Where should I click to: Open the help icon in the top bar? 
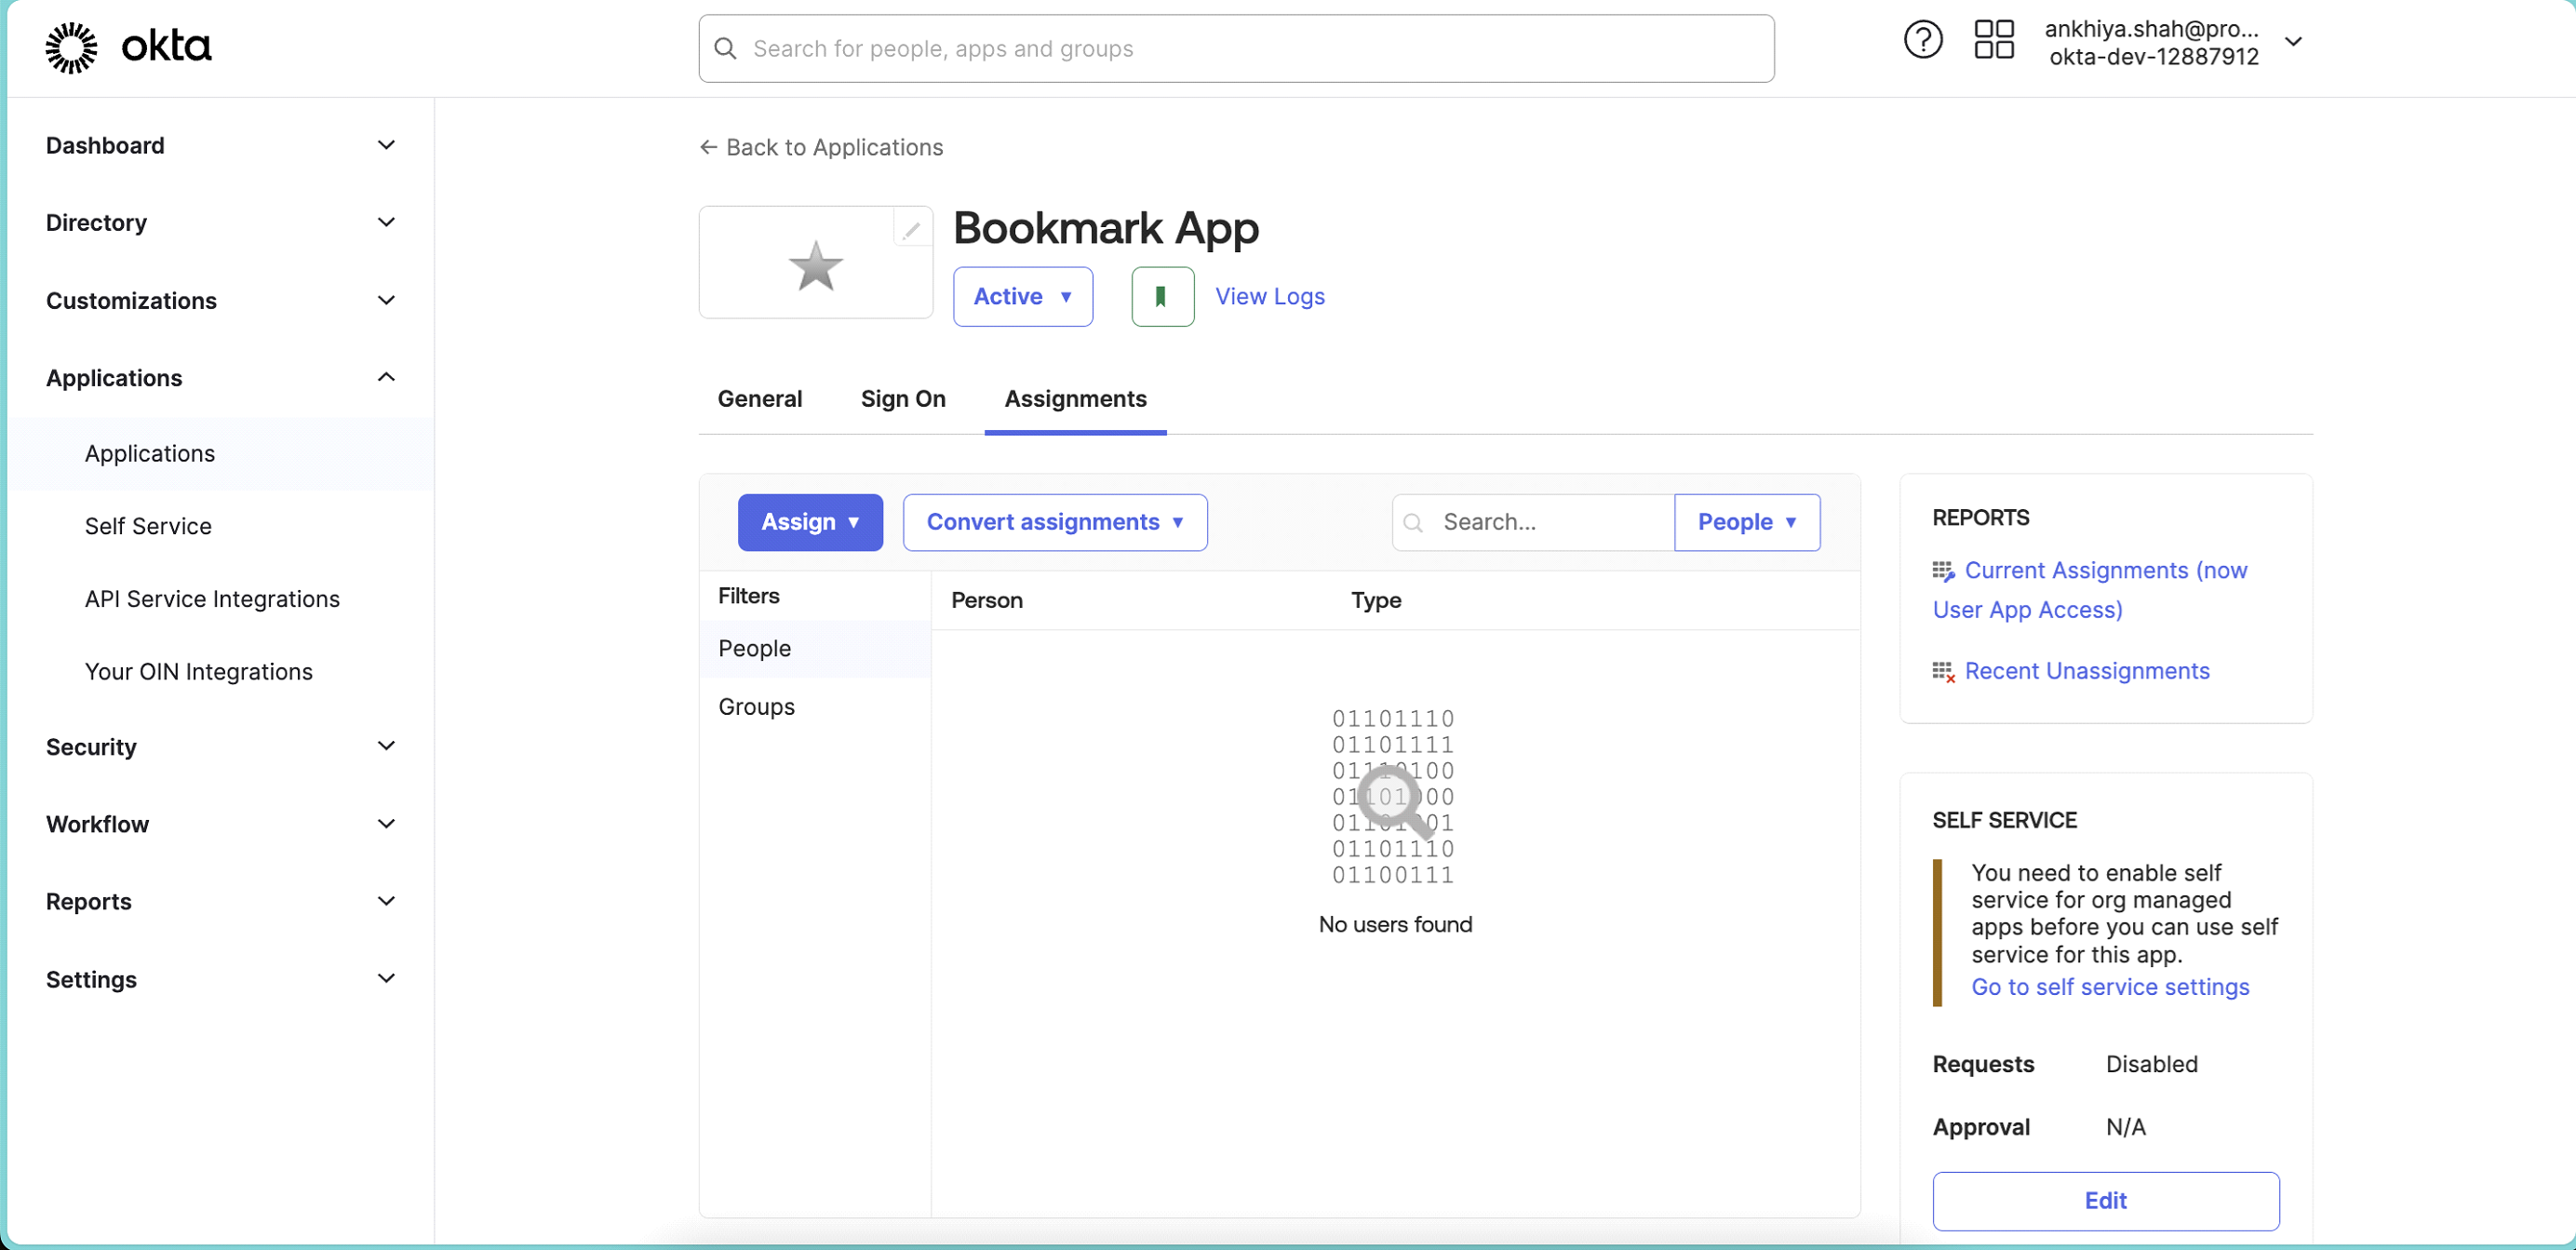pos(1922,41)
